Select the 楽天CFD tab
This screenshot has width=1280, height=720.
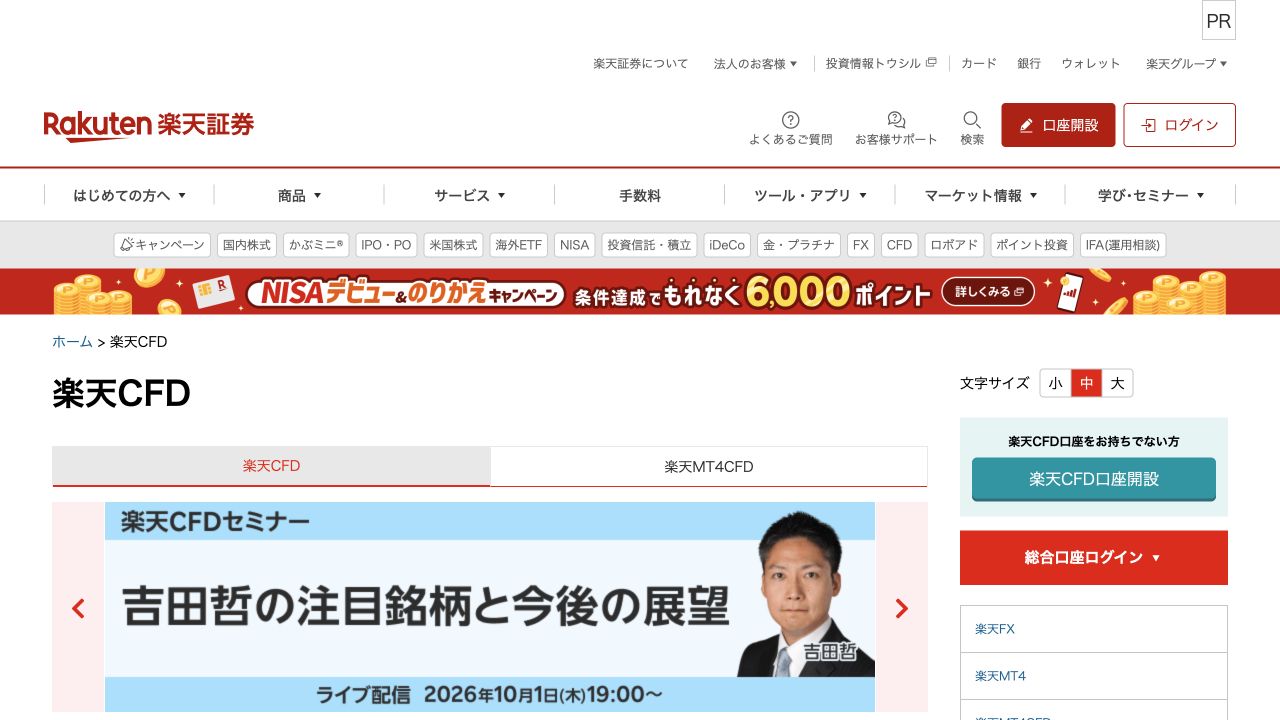(271, 466)
